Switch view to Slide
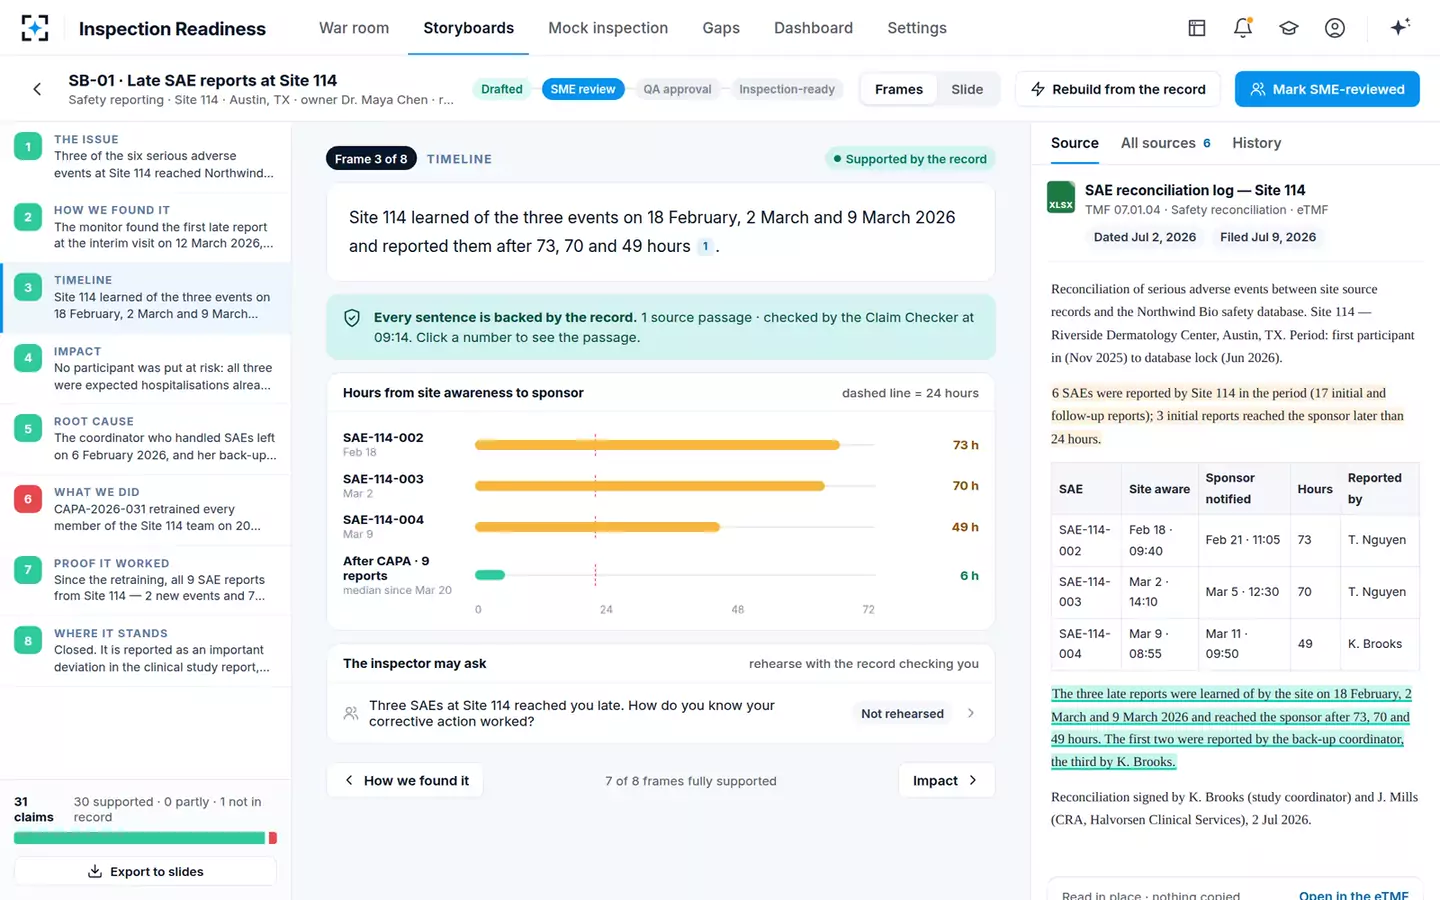 click(x=967, y=89)
